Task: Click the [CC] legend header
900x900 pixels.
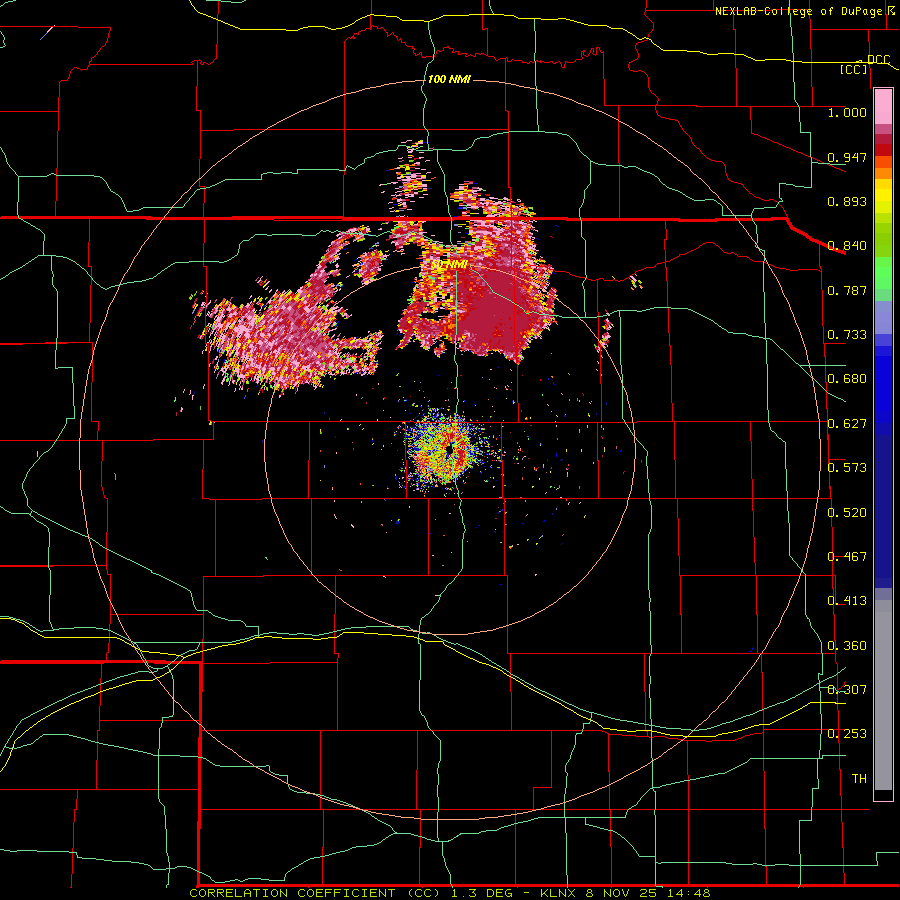Action: 853,69
